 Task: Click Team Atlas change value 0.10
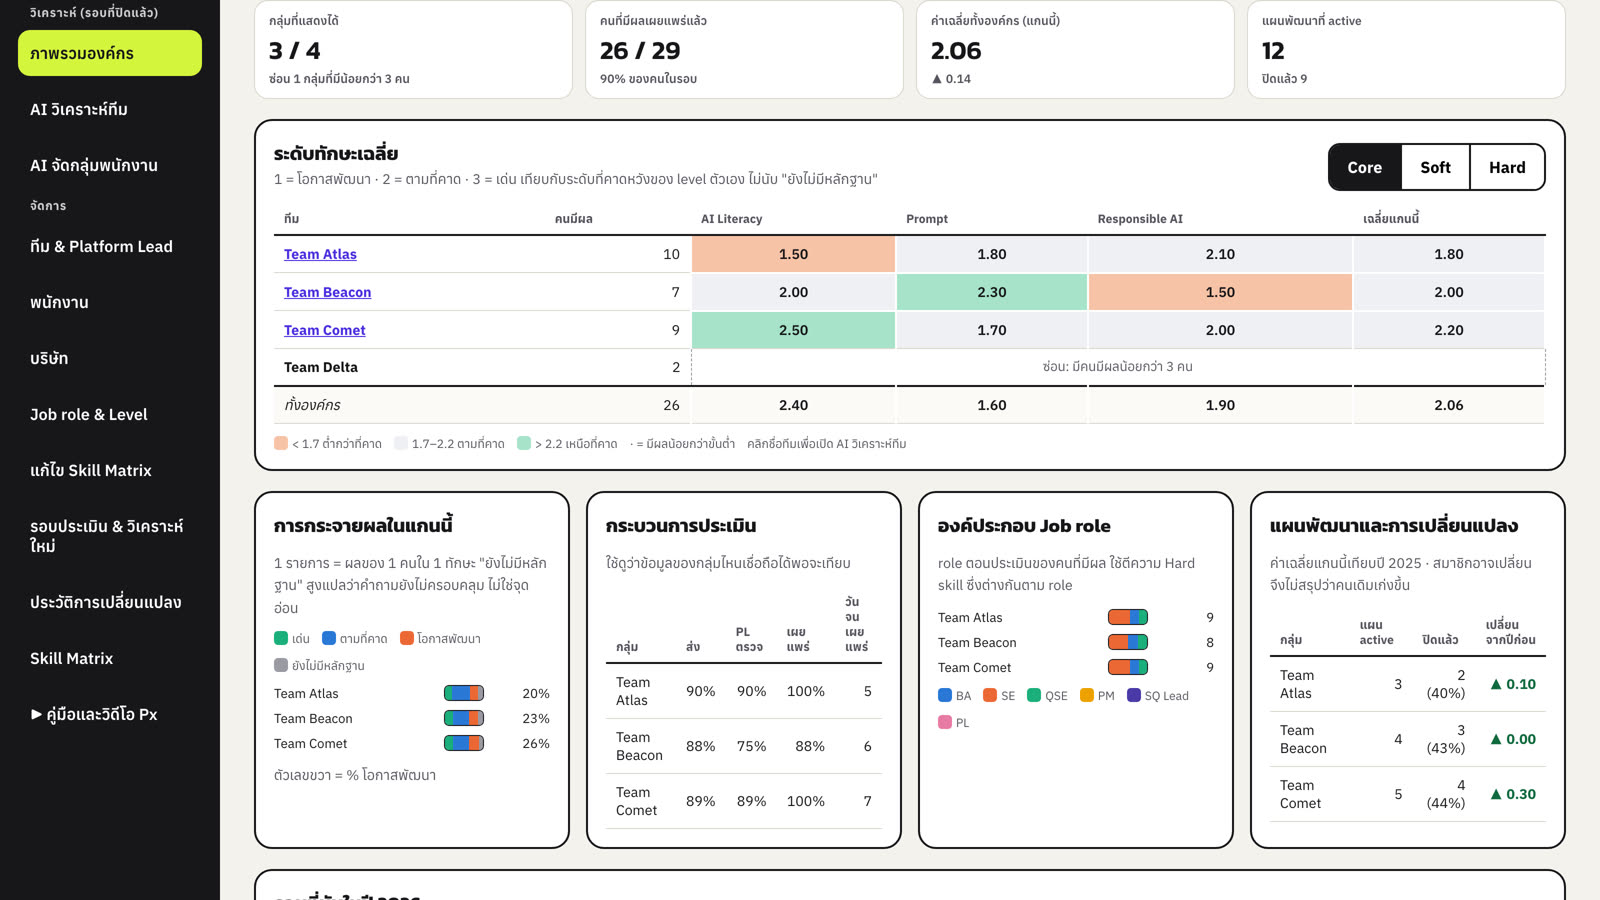1513,684
